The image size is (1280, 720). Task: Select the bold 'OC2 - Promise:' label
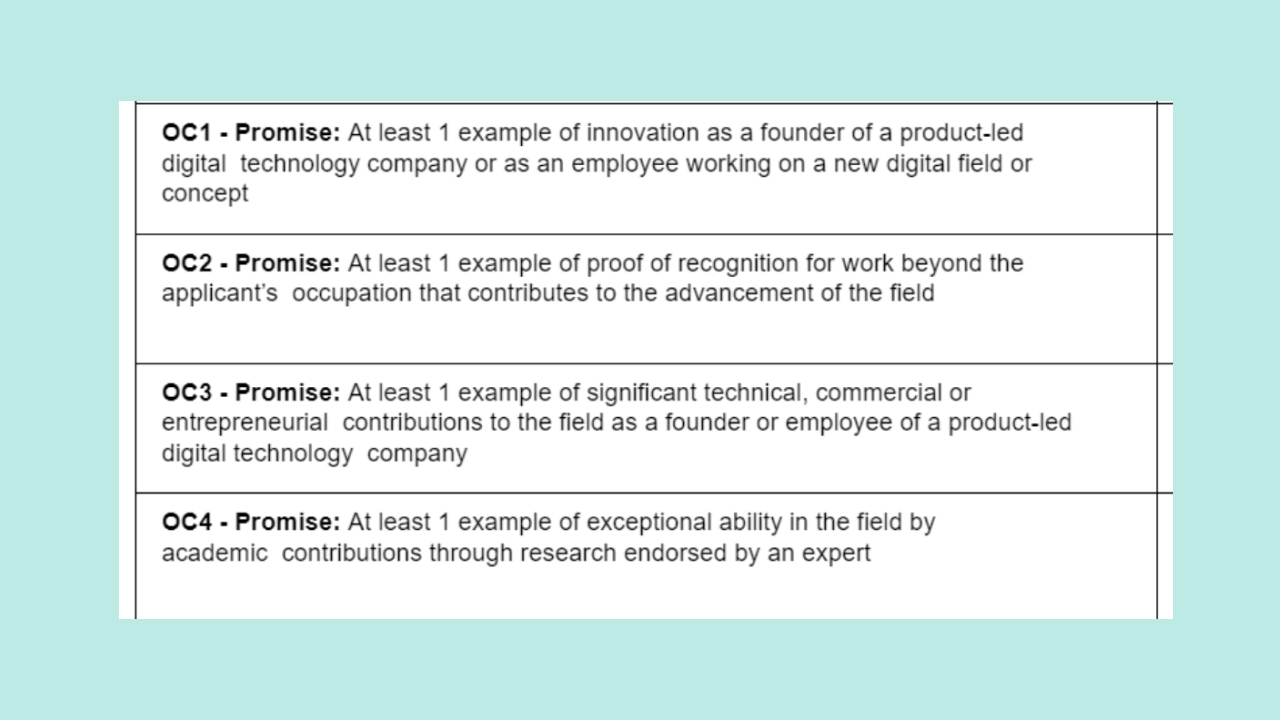pyautogui.click(x=252, y=263)
